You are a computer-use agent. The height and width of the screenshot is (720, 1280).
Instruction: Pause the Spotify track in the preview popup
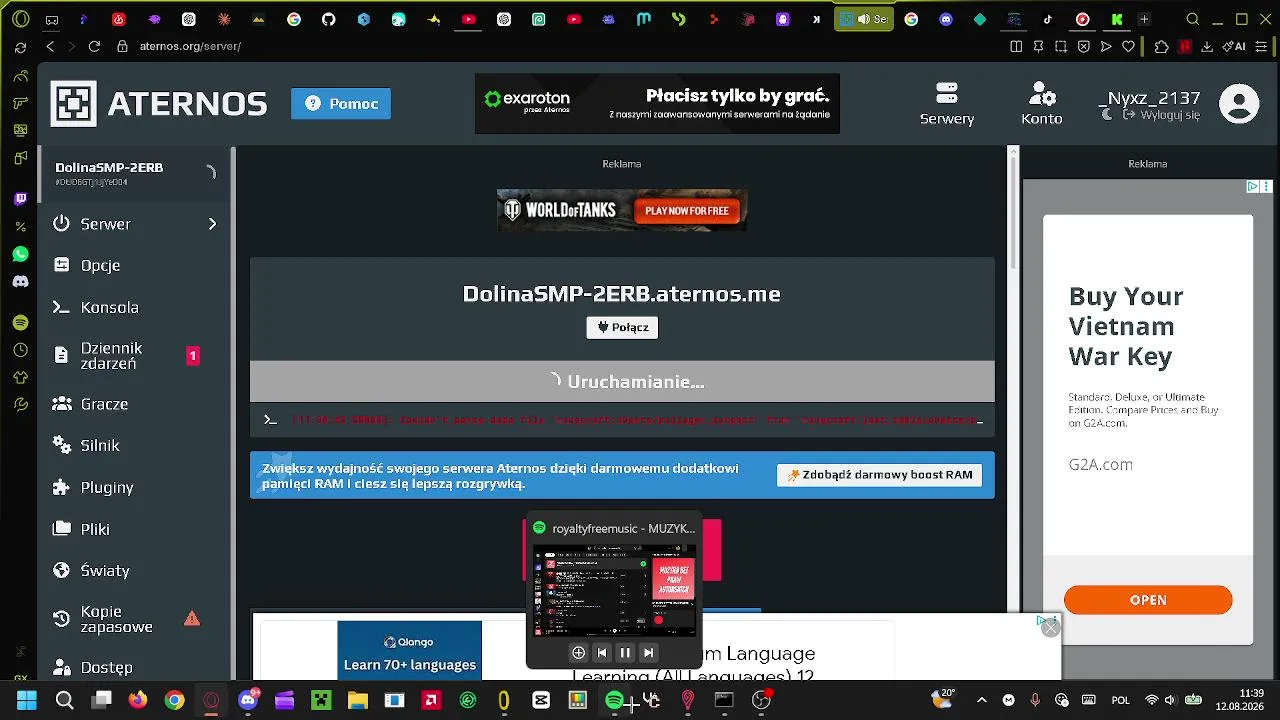625,653
